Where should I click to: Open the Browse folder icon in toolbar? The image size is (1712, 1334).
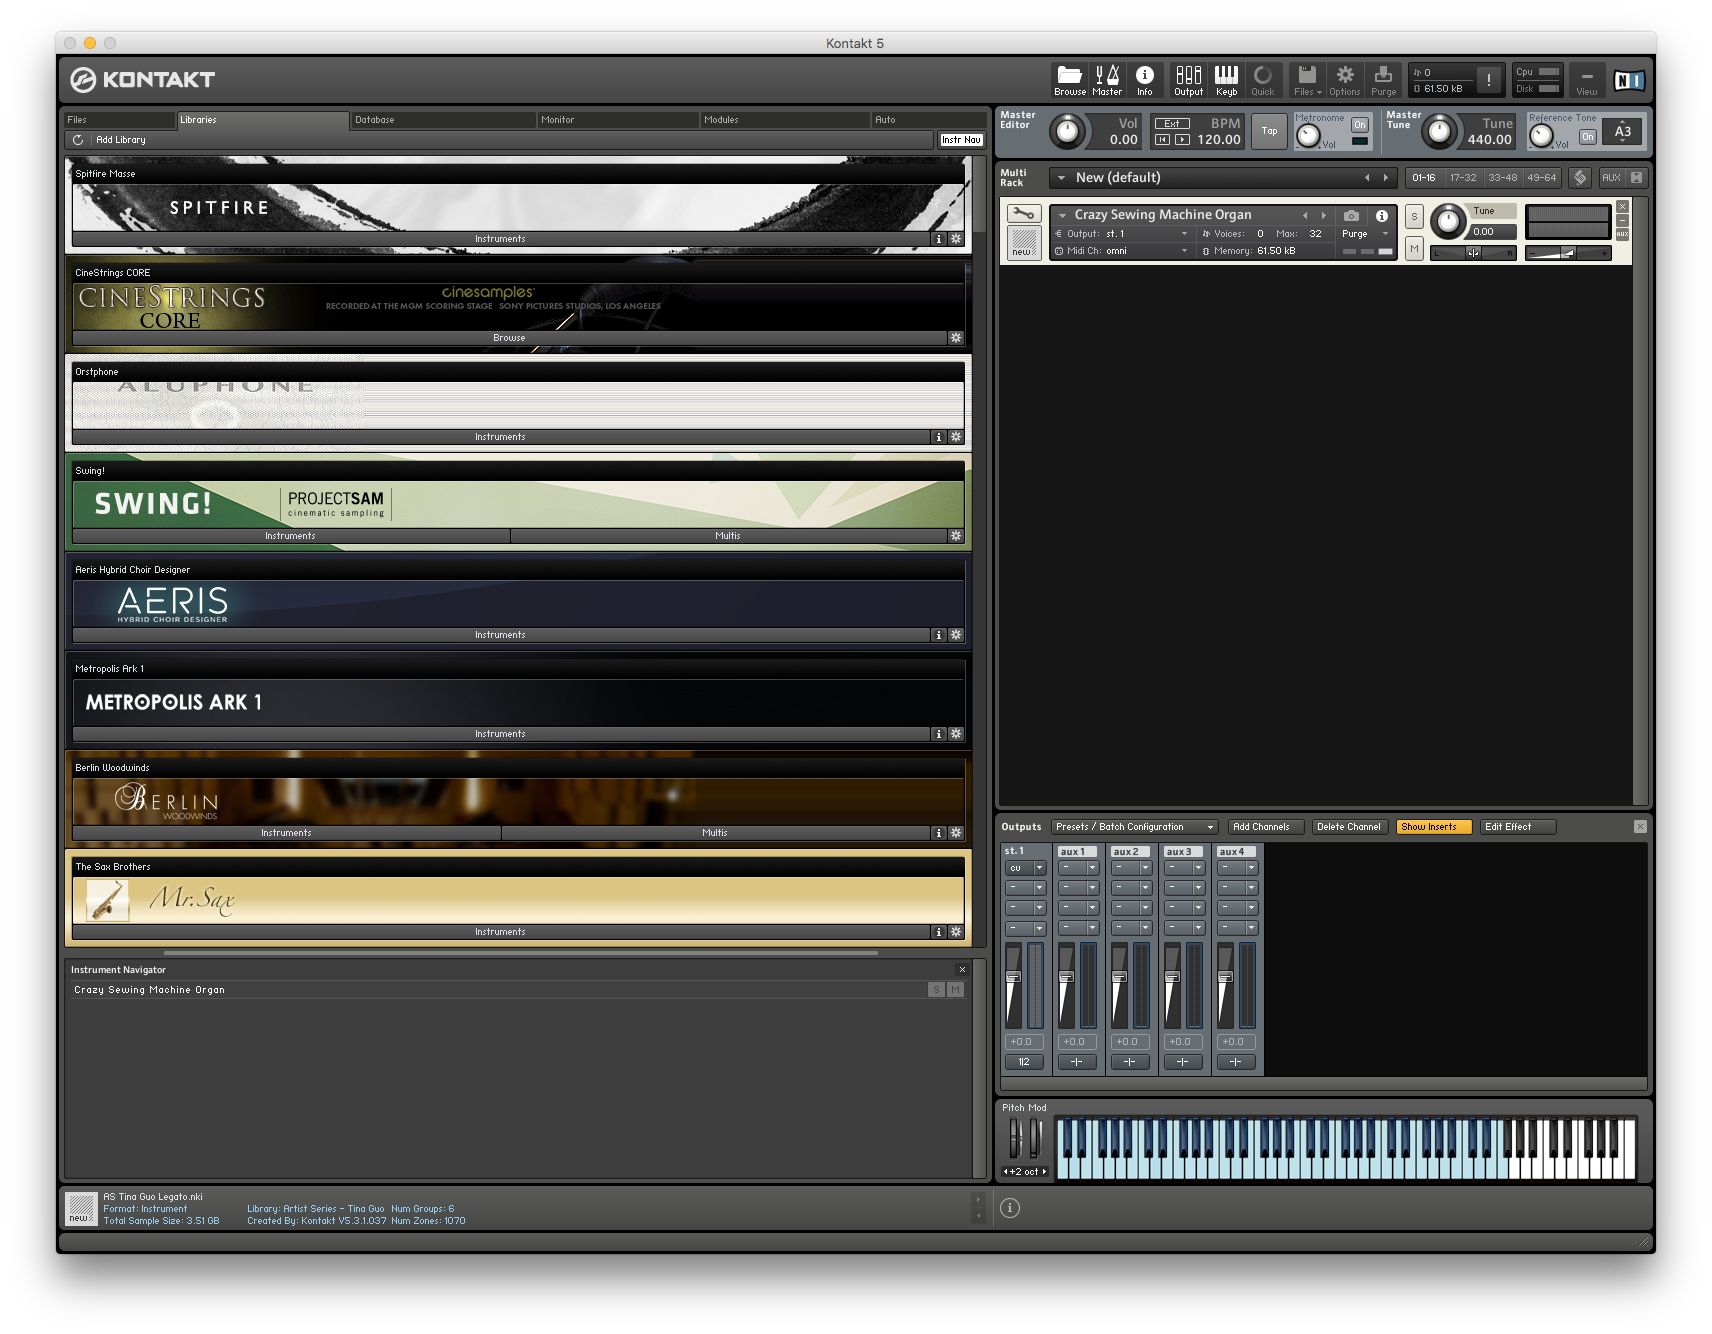click(x=1069, y=79)
